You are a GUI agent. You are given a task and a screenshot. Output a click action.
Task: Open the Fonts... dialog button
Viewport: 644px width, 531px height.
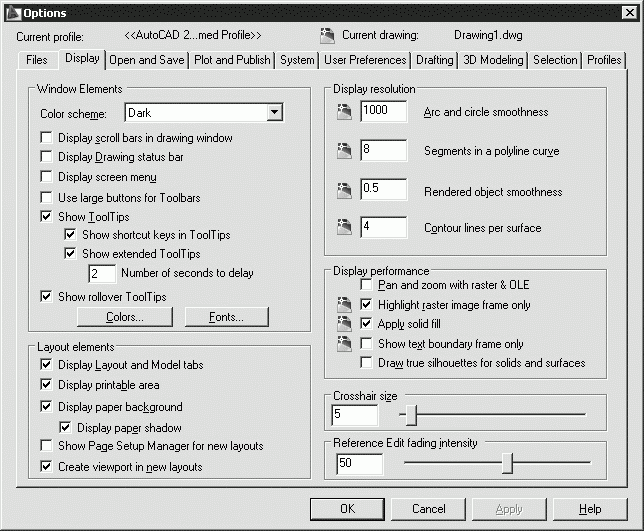pyautogui.click(x=227, y=318)
